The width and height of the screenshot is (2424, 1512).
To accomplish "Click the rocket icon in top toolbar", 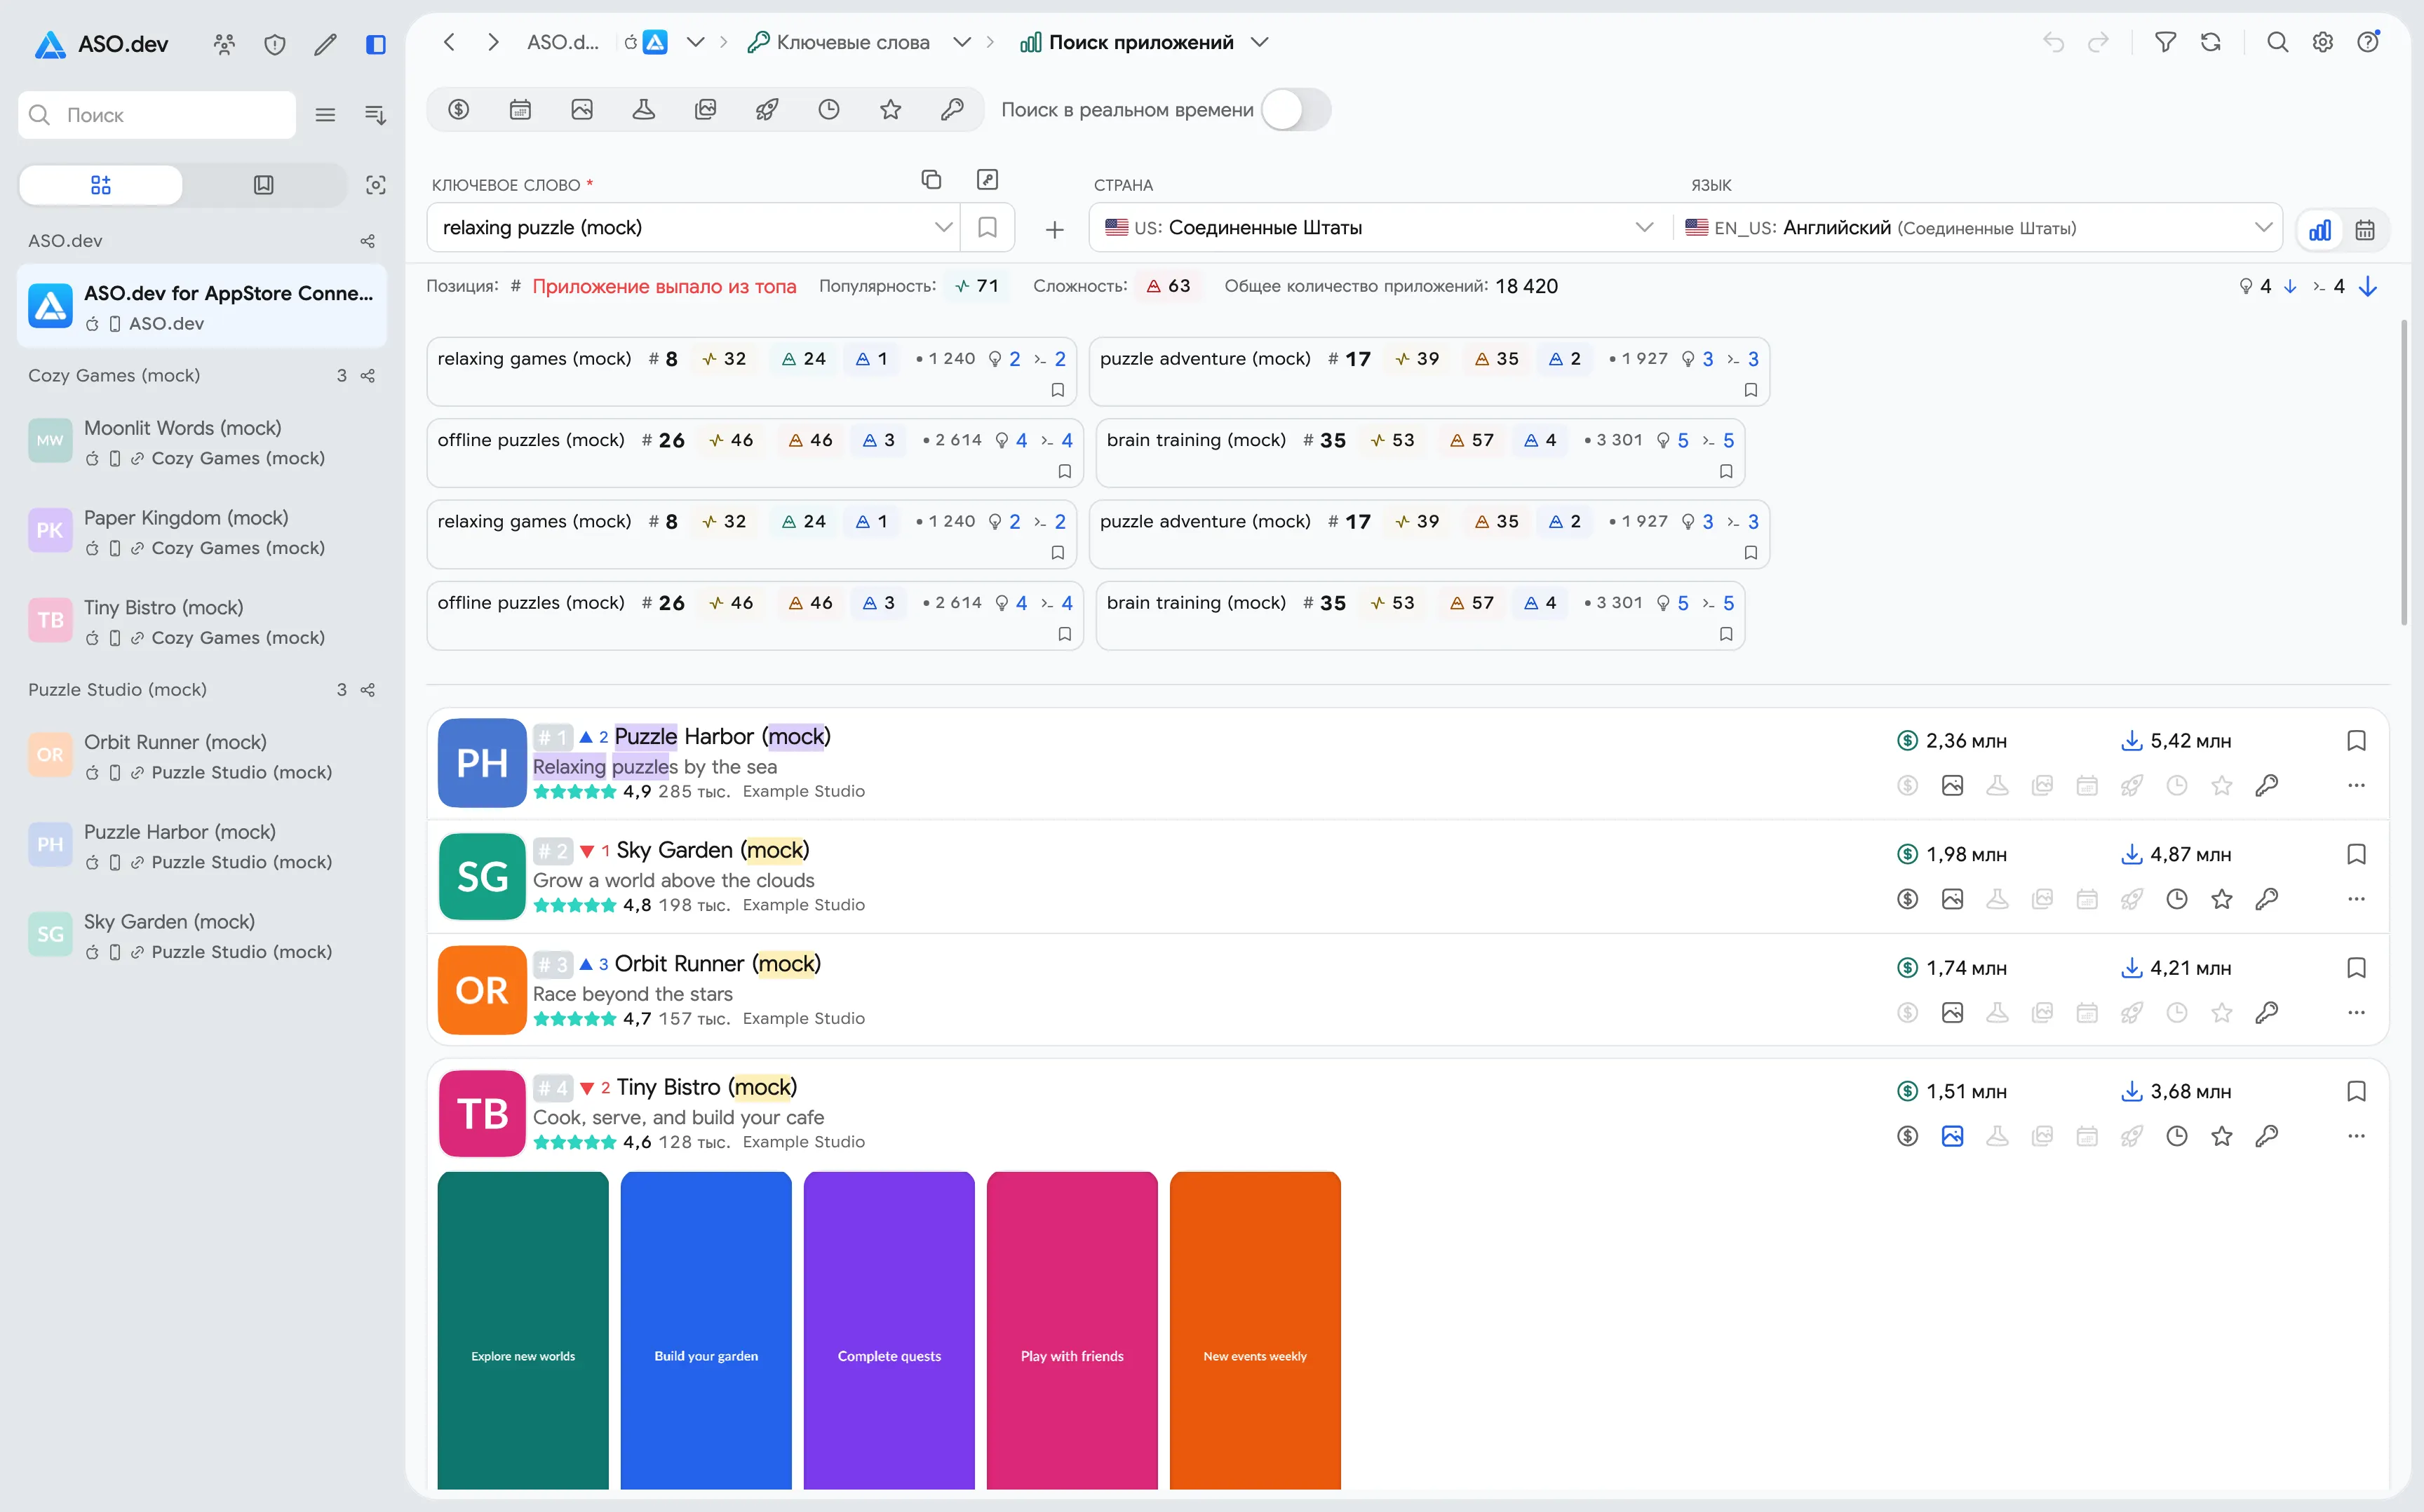I will click(767, 110).
